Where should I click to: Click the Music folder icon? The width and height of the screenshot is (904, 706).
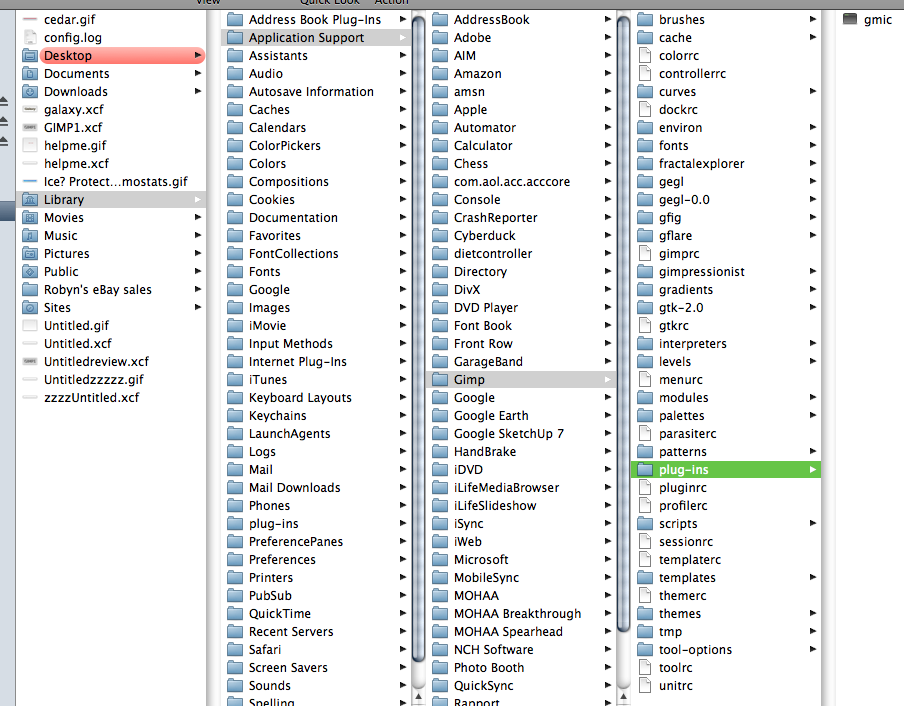30,236
